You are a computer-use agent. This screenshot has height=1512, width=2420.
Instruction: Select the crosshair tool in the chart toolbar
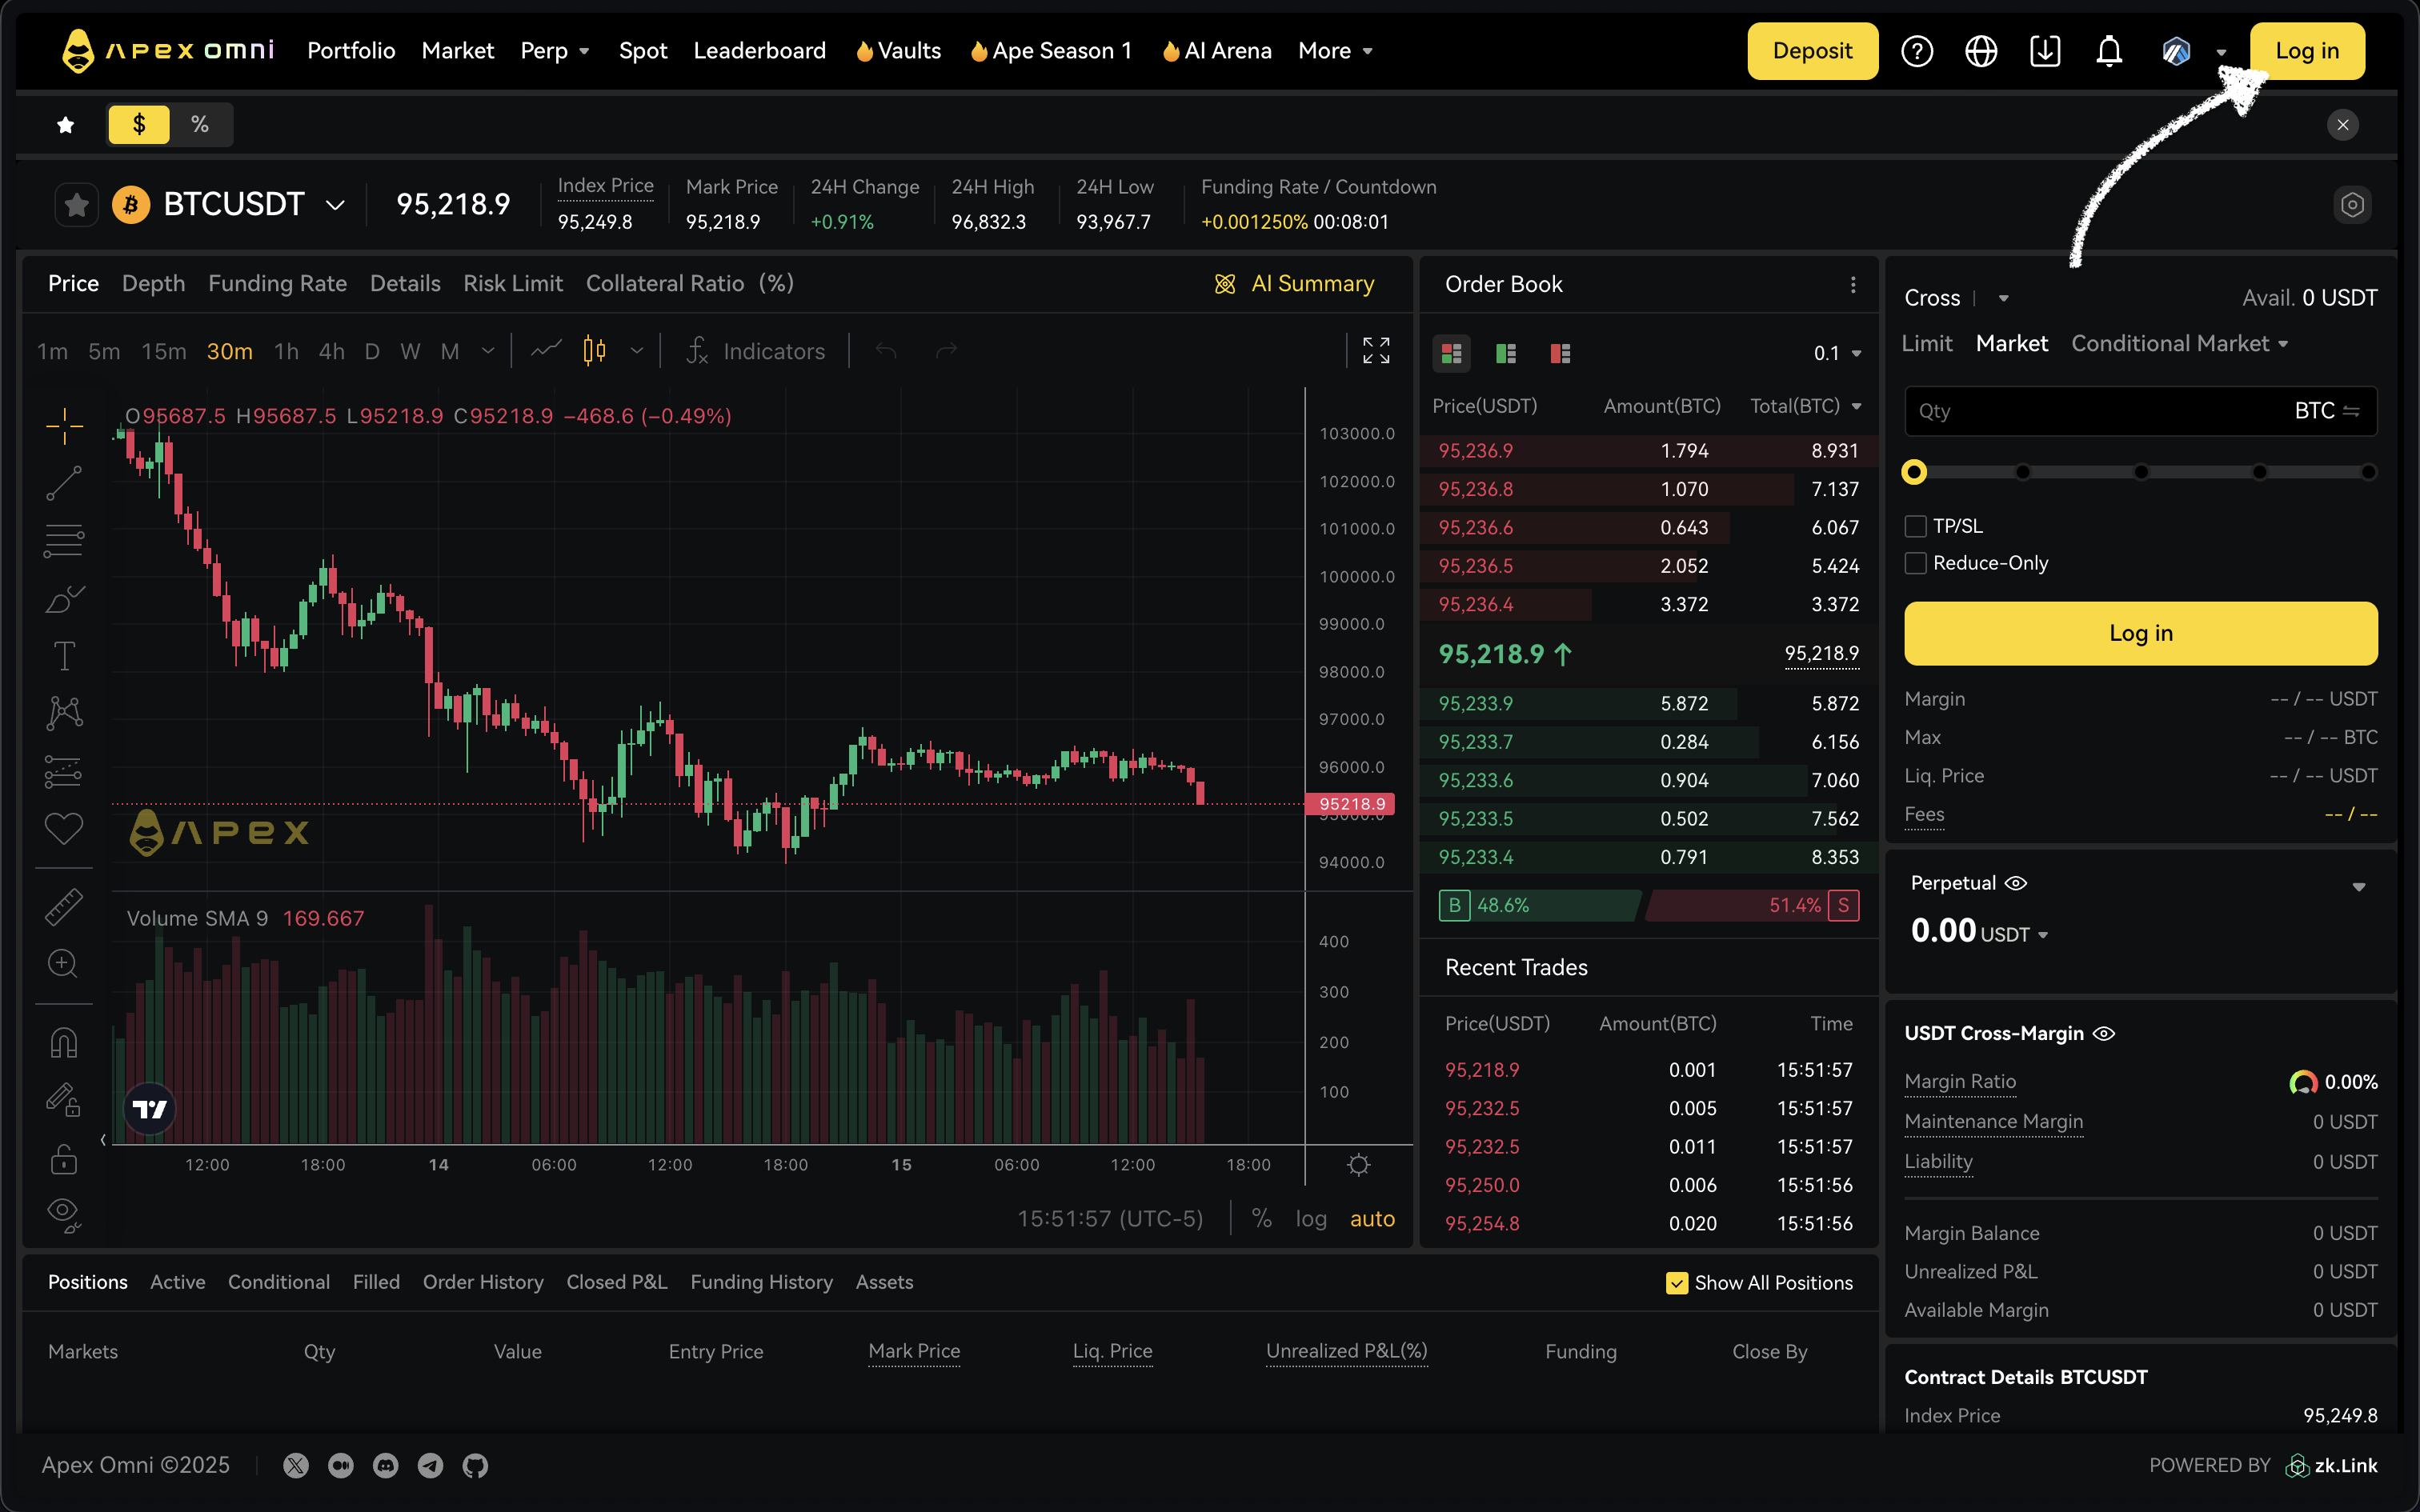coord(63,425)
